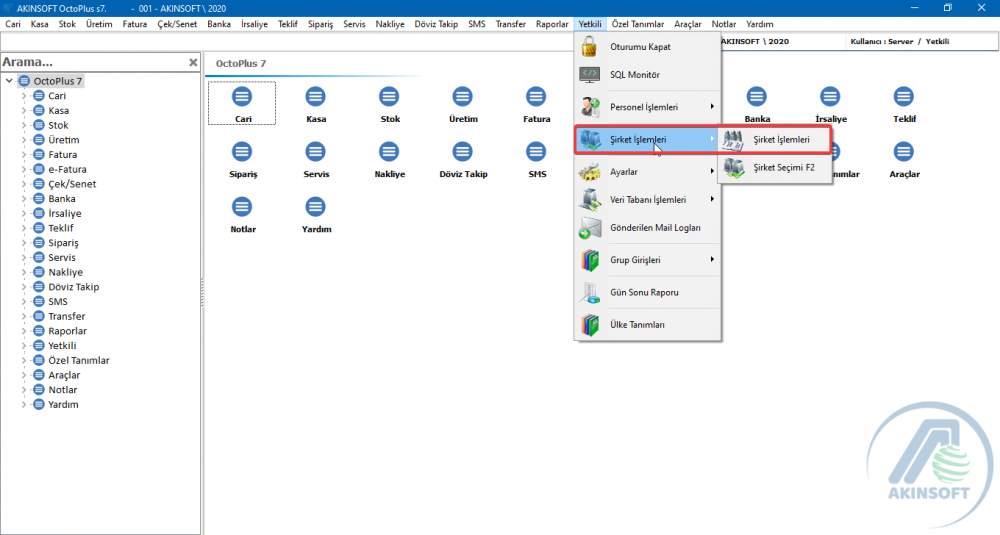Open the Sipariş module icon in the main panel

click(242, 152)
